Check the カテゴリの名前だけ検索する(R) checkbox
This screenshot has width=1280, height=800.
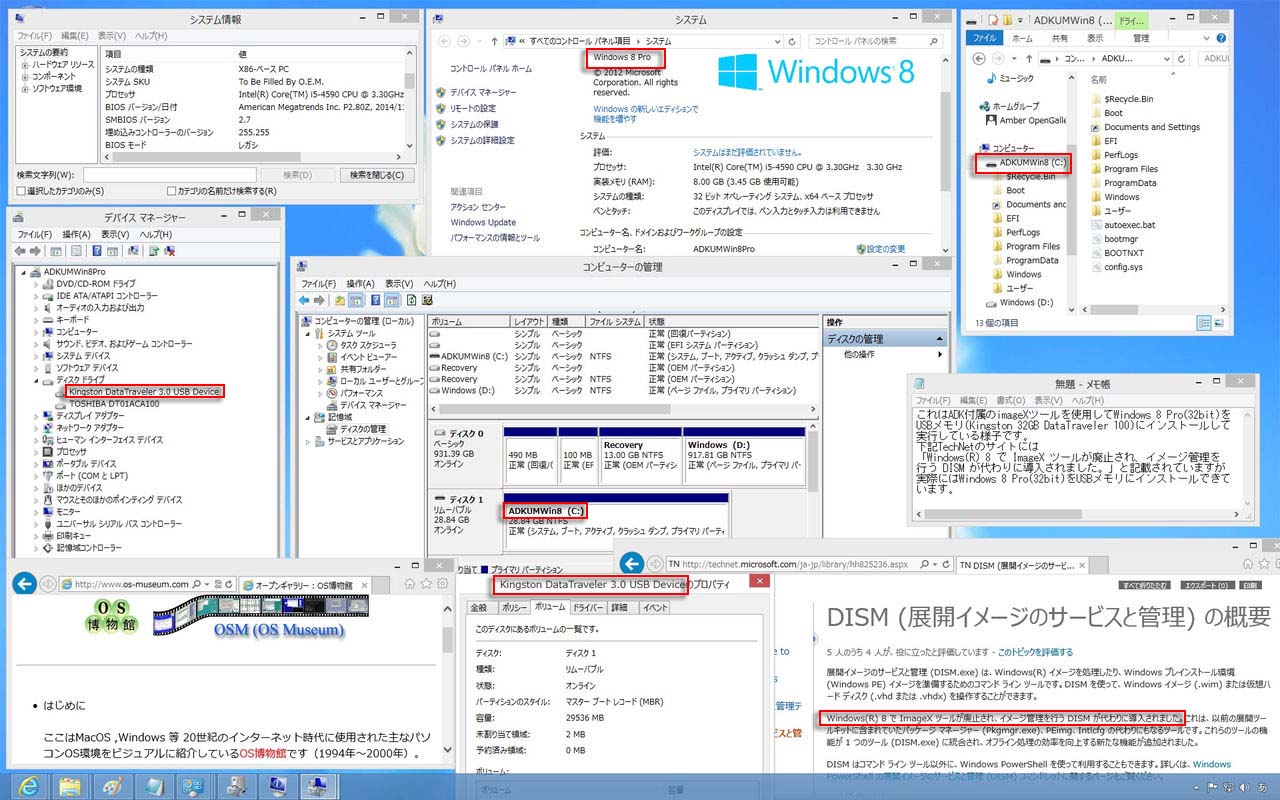(172, 191)
